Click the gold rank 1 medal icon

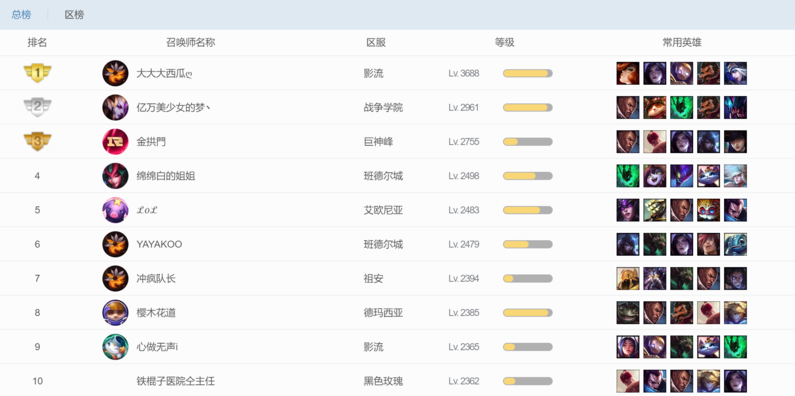tap(38, 73)
